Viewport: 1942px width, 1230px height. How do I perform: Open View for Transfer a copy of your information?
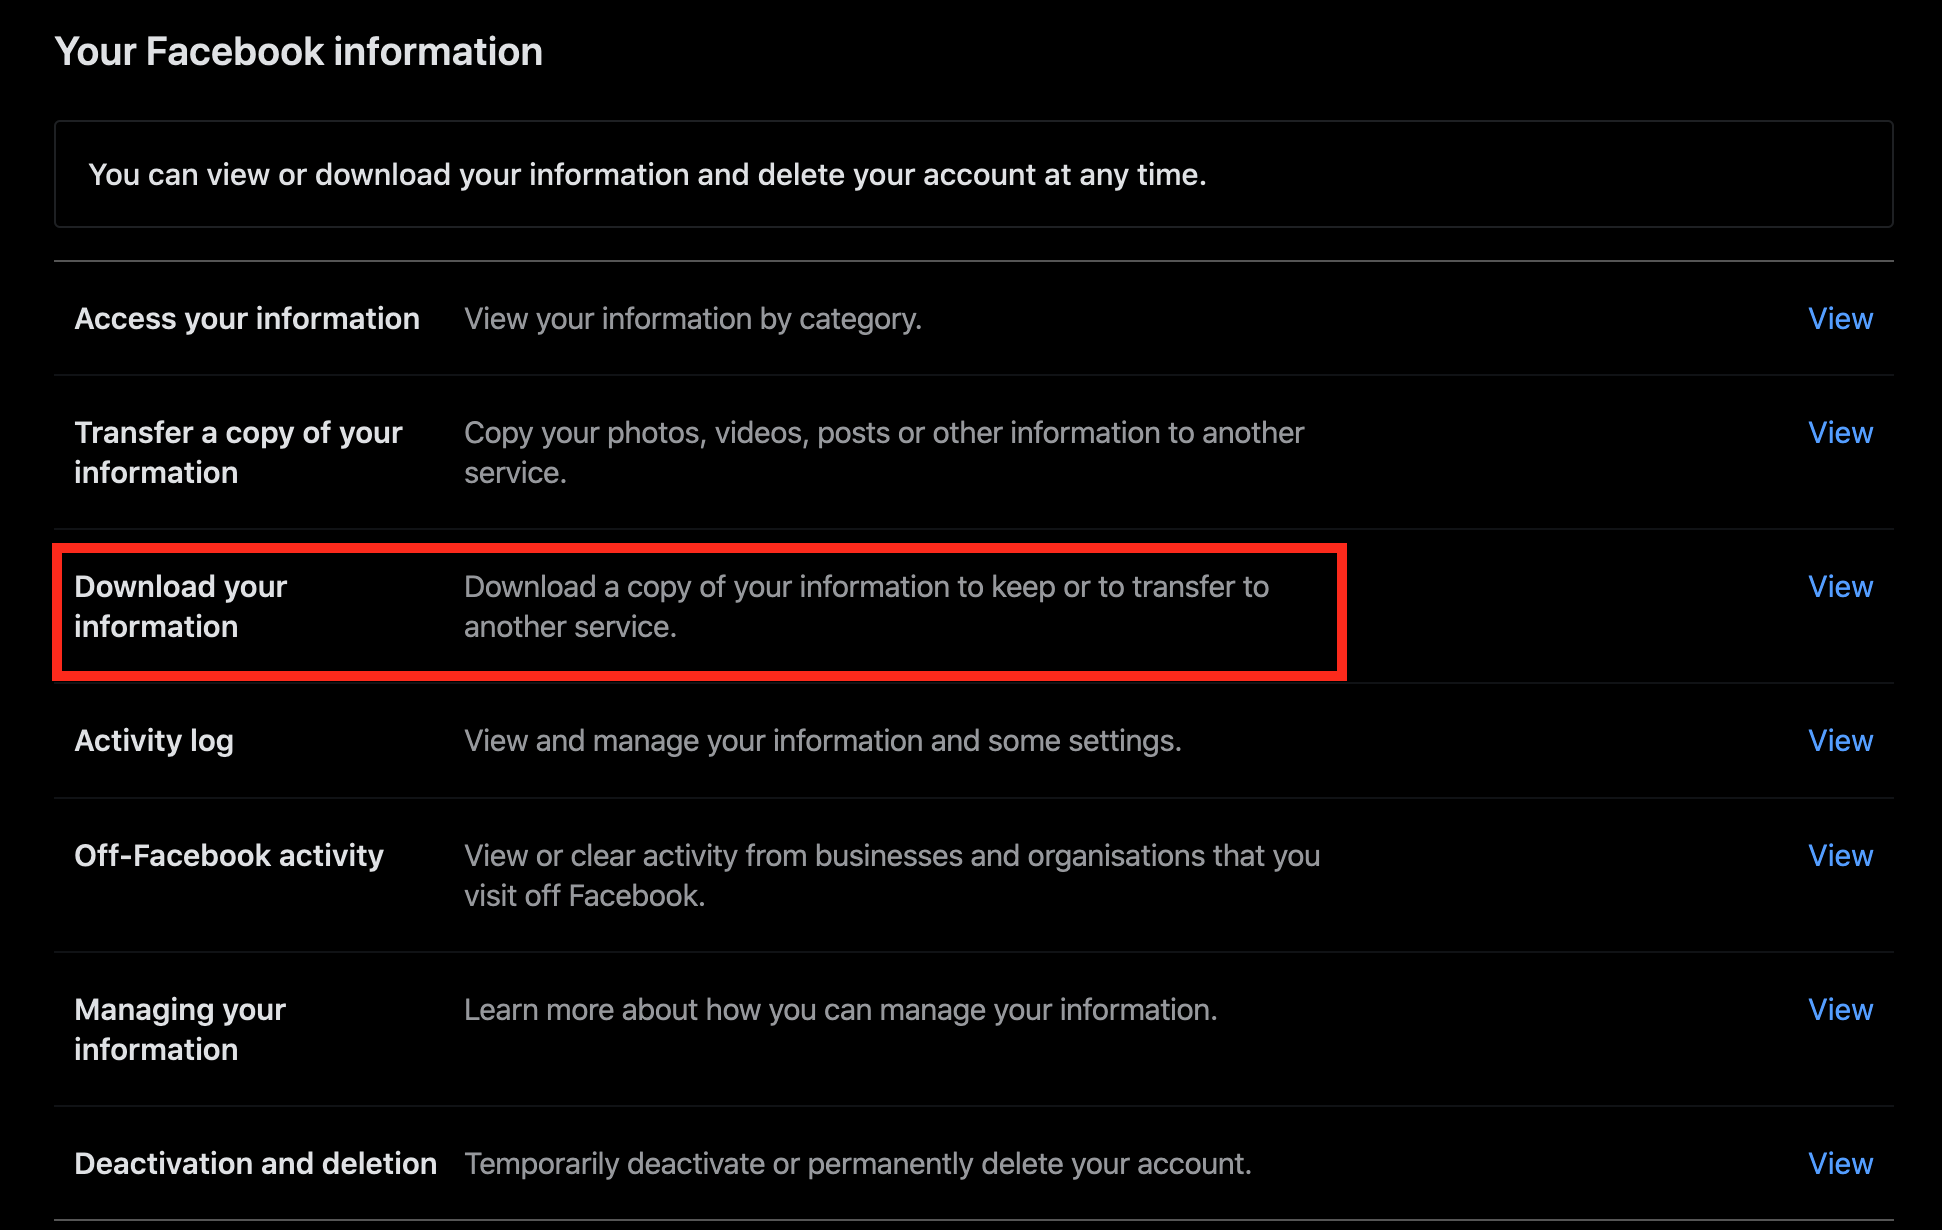point(1840,432)
